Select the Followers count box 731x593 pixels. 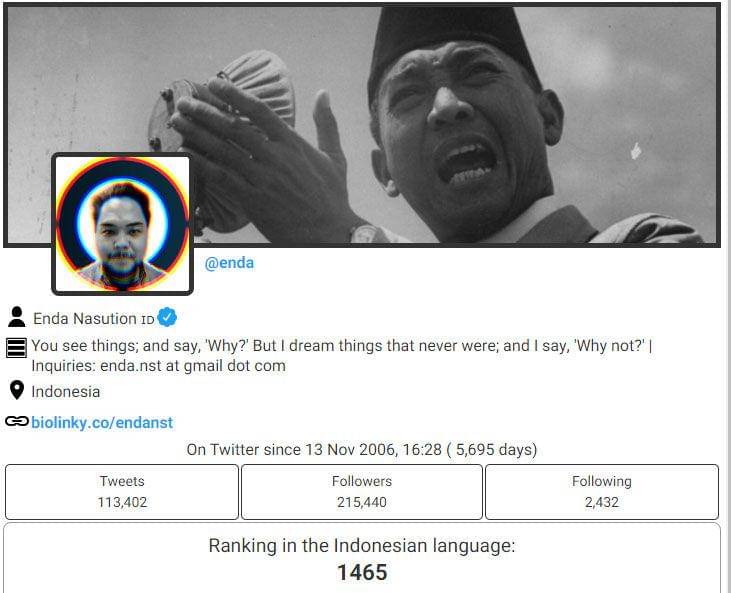[x=362, y=492]
